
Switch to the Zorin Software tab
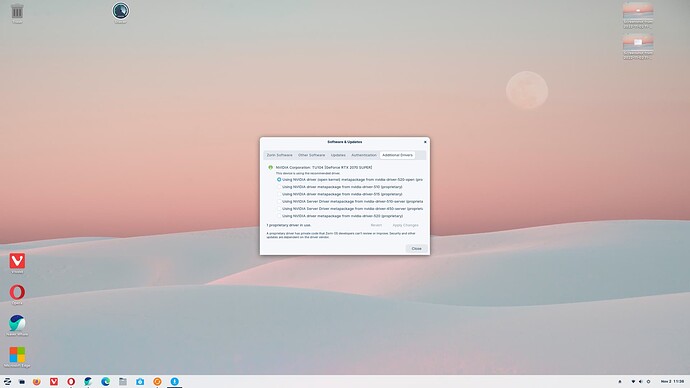[x=279, y=155]
